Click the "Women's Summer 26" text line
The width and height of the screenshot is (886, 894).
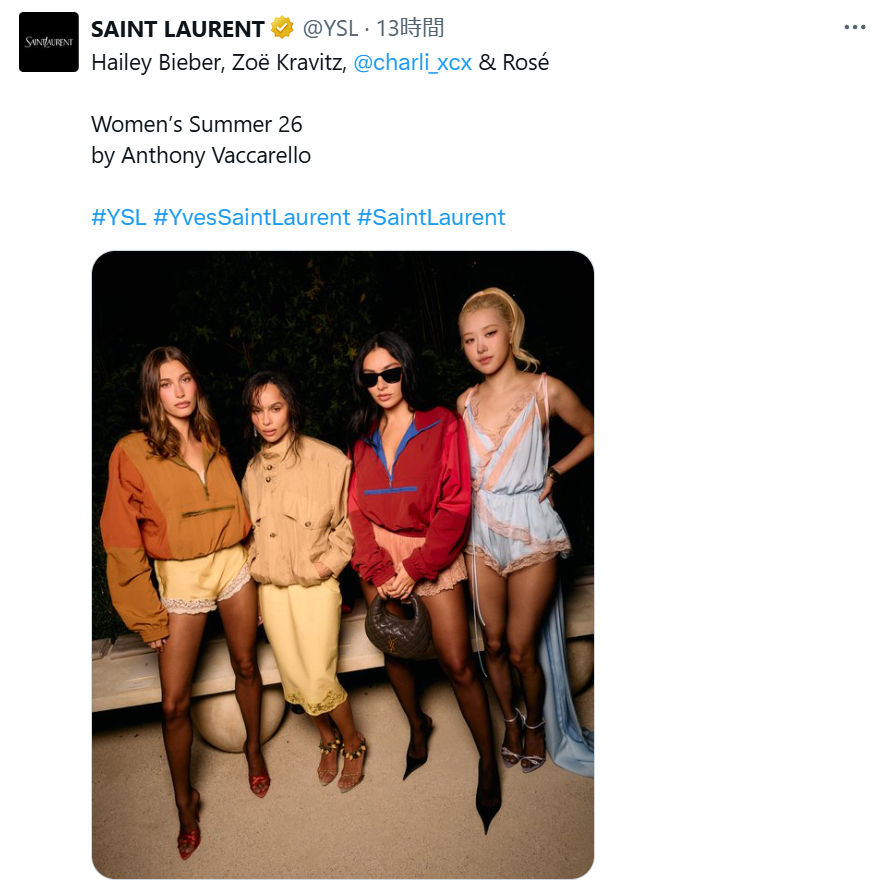(x=197, y=124)
